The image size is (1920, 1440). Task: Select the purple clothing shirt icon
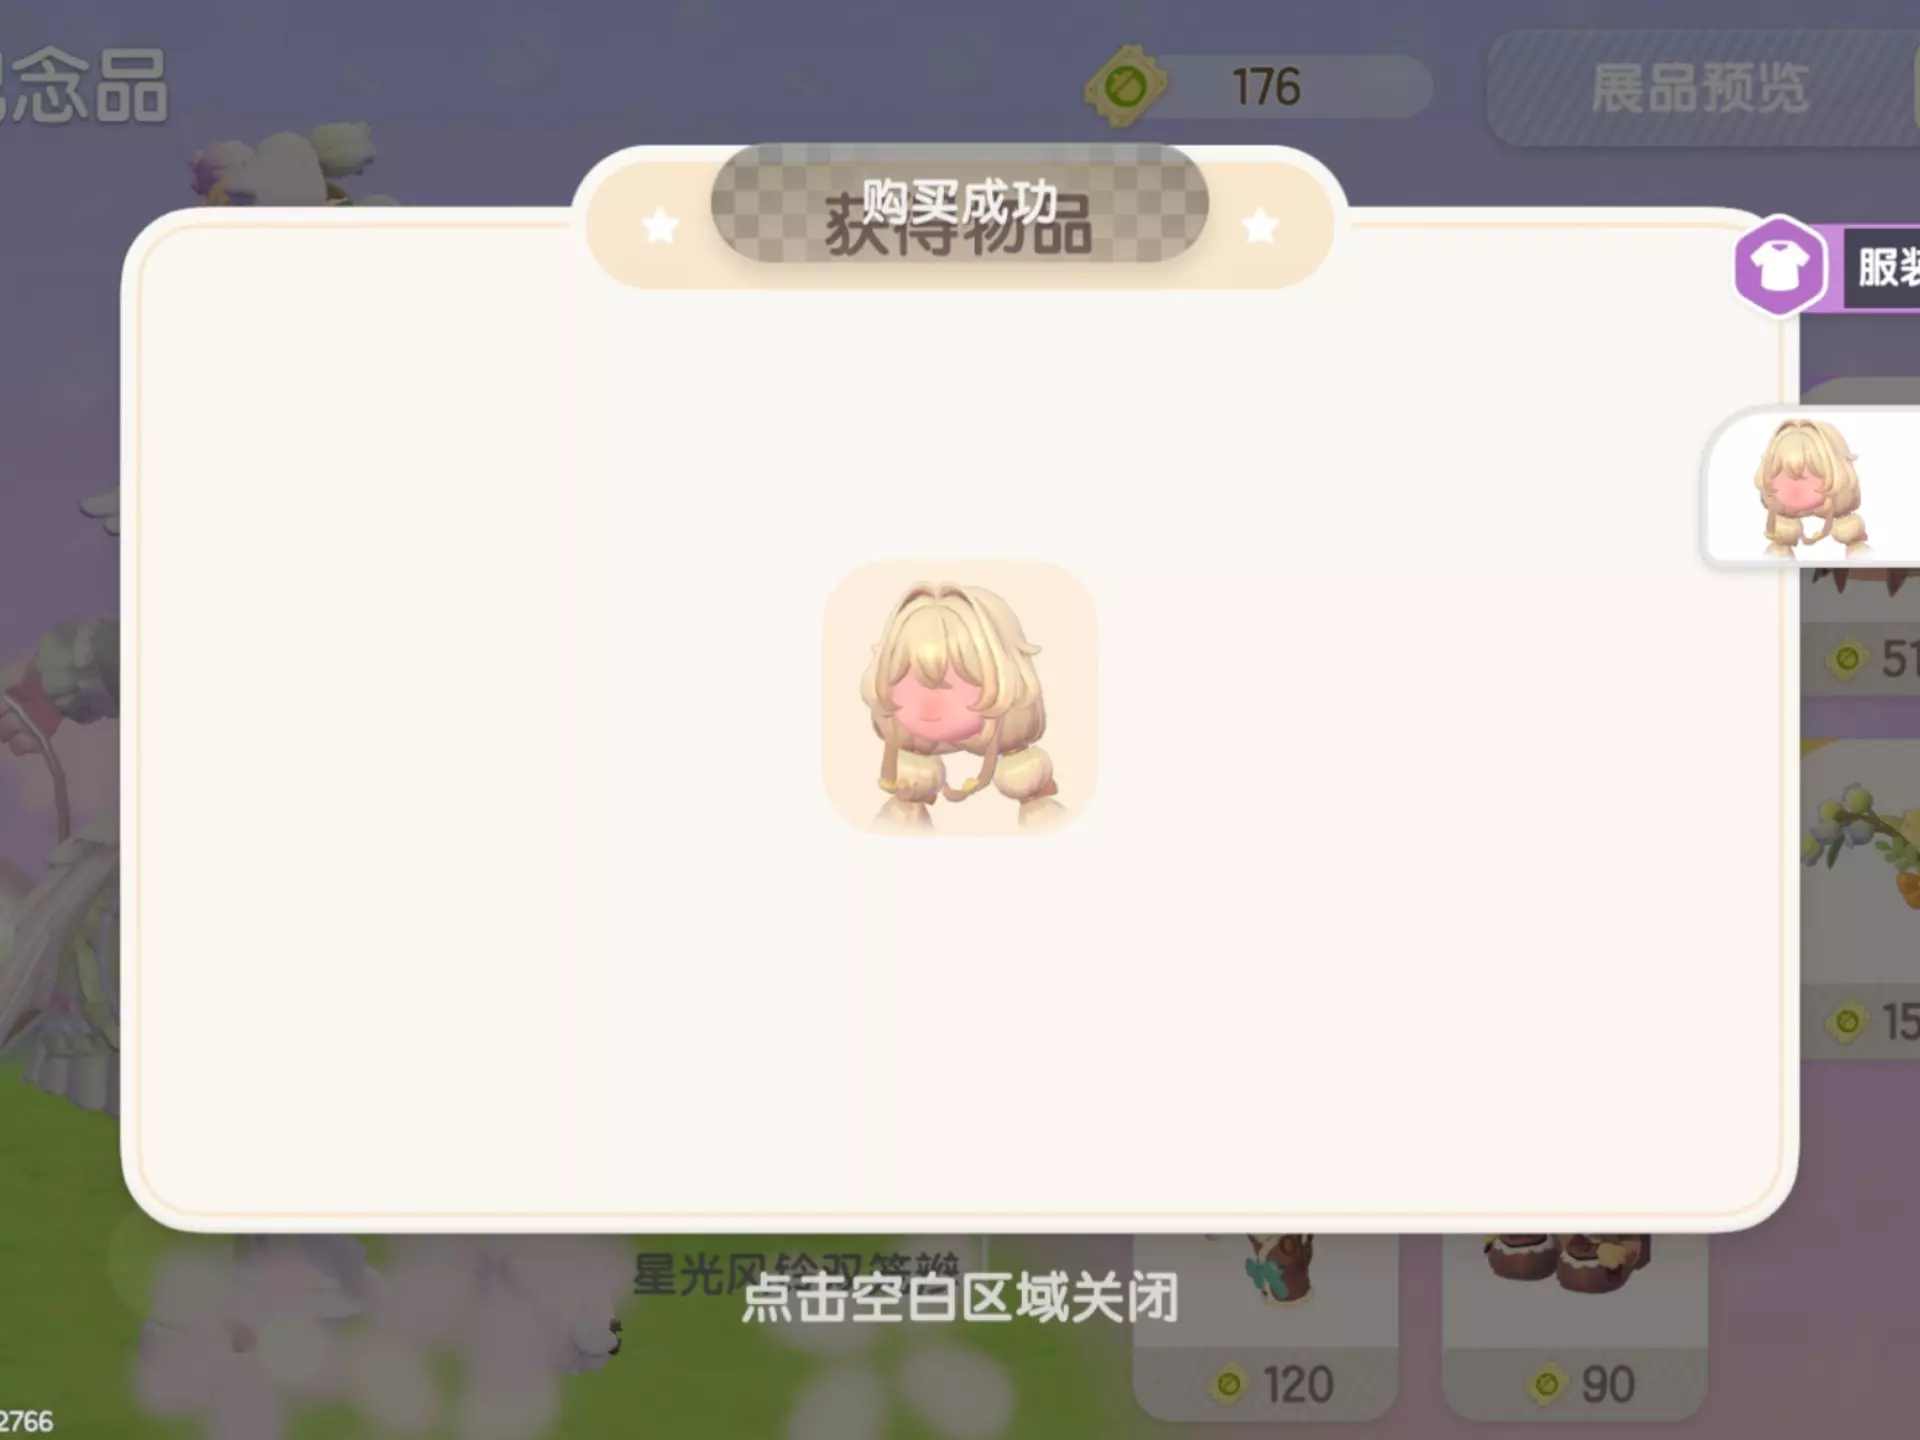pyautogui.click(x=1779, y=266)
